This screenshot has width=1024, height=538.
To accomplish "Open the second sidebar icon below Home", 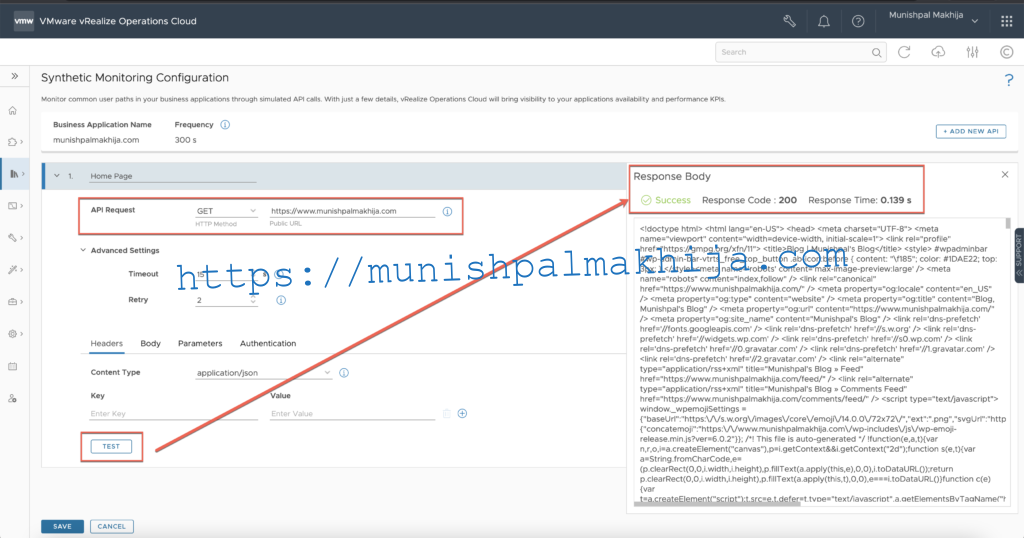I will [13, 142].
